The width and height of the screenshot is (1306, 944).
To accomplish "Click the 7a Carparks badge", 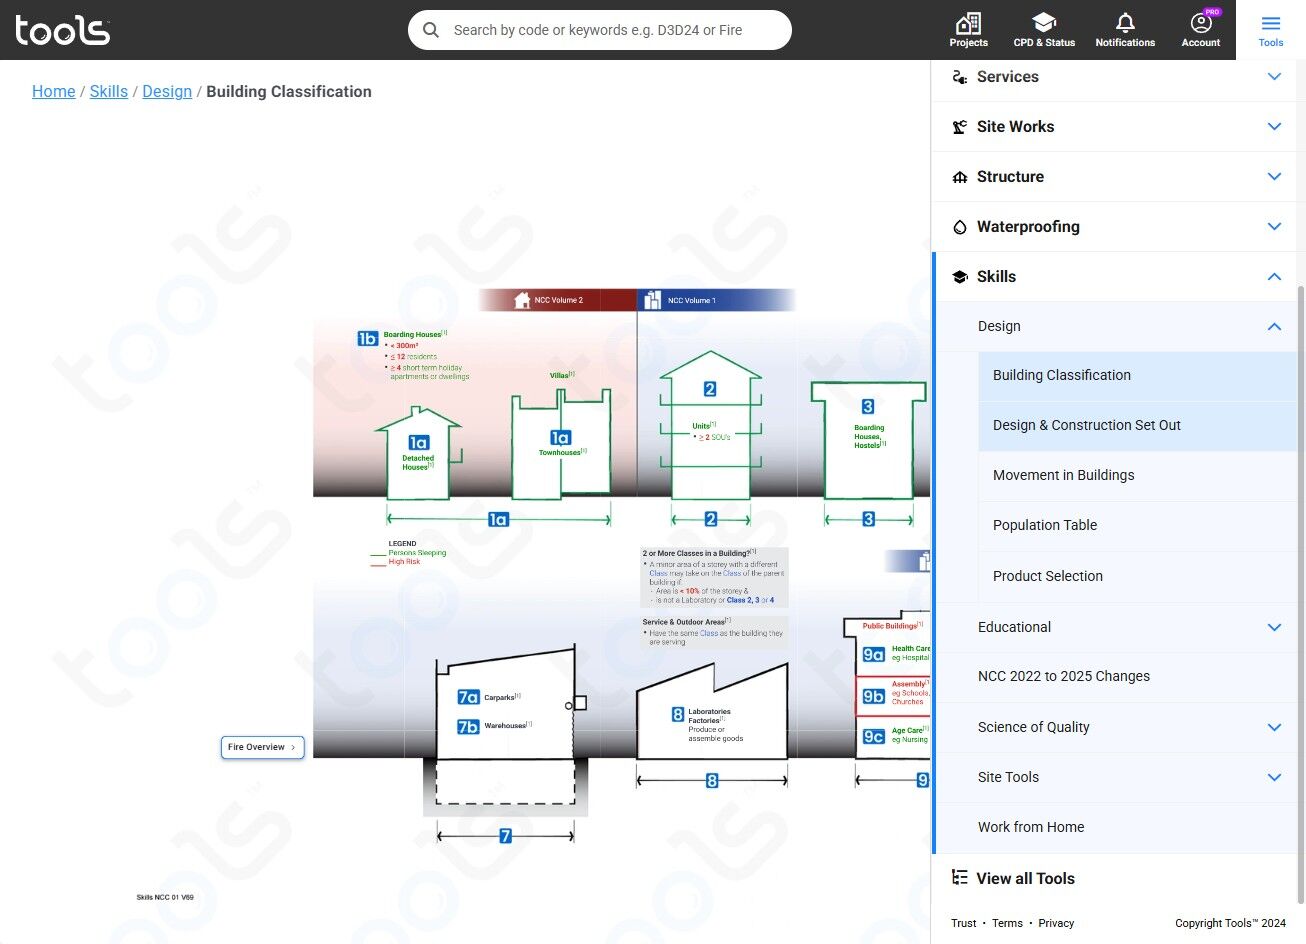I will (x=468, y=697).
